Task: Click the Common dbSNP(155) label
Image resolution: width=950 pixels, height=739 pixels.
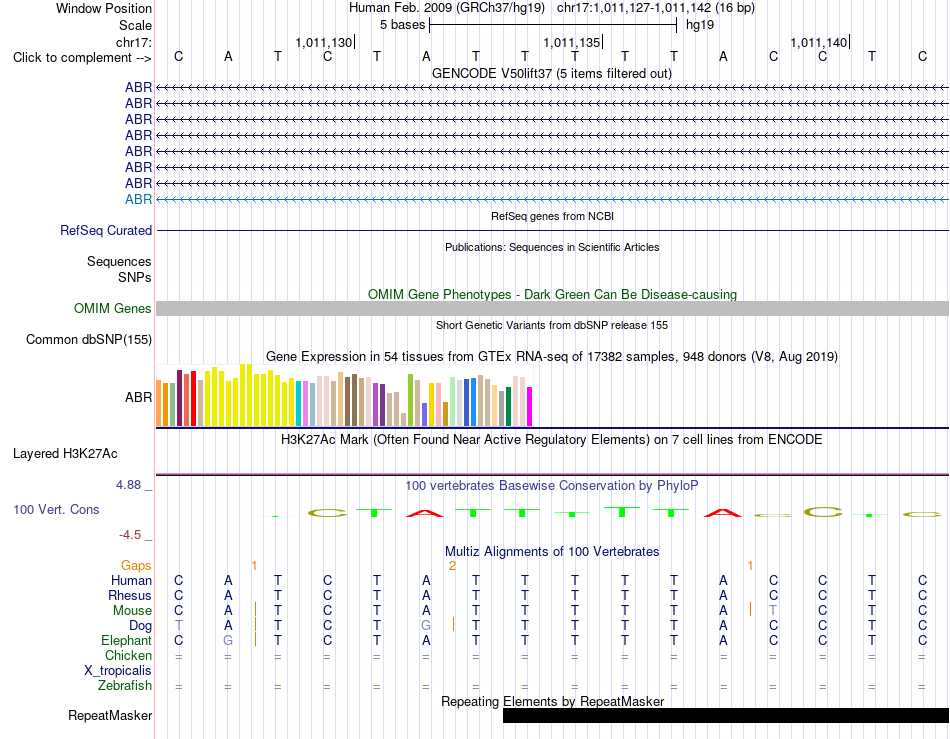Action: tap(88, 339)
